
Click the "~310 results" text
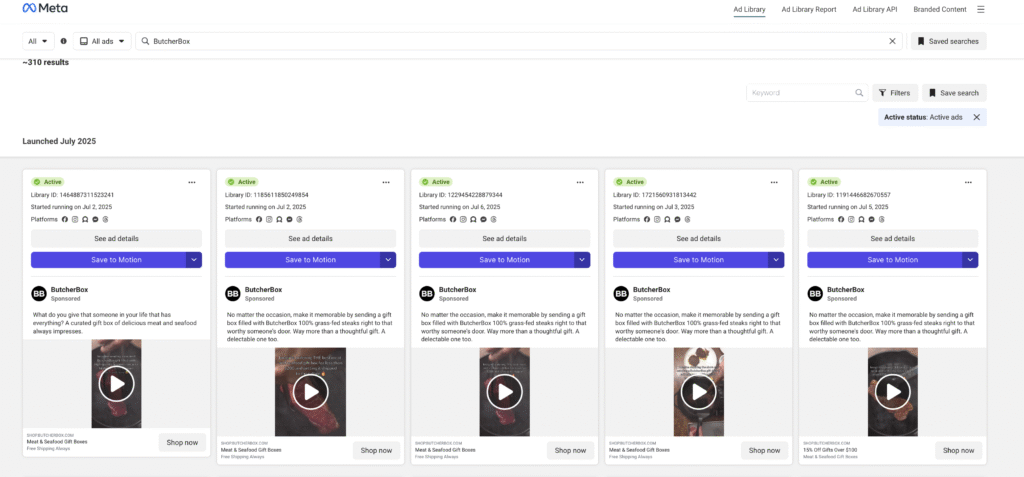click(46, 63)
